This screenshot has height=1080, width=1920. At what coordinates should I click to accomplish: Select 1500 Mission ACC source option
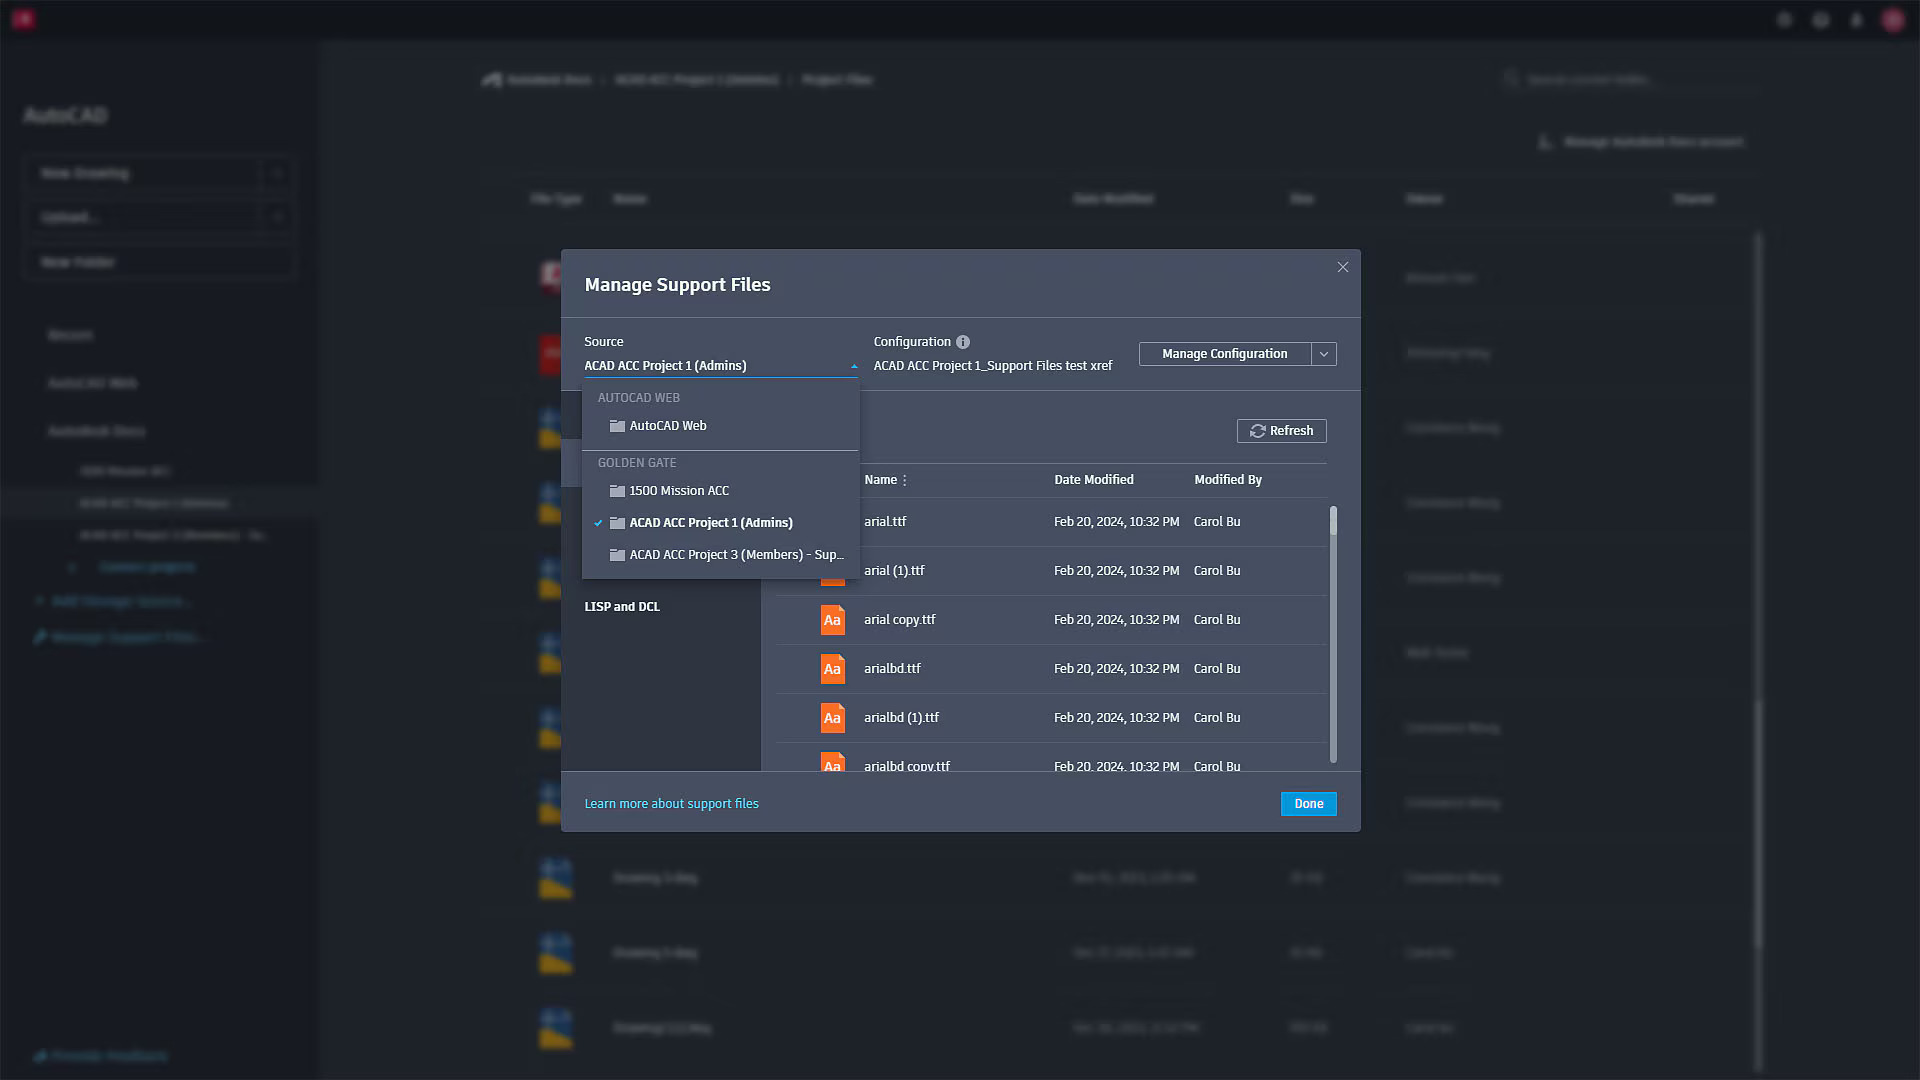[x=679, y=491]
